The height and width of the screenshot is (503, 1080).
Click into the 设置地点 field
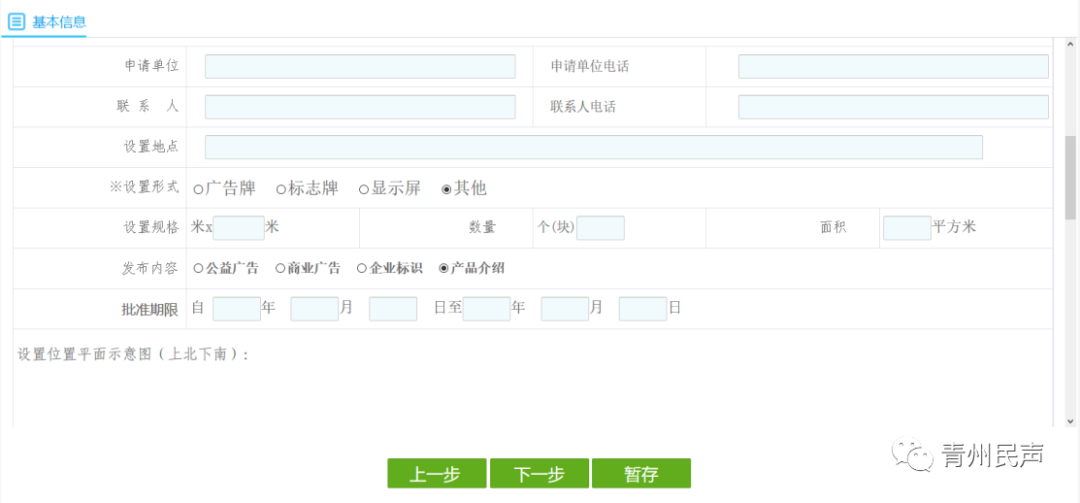pyautogui.click(x=593, y=147)
